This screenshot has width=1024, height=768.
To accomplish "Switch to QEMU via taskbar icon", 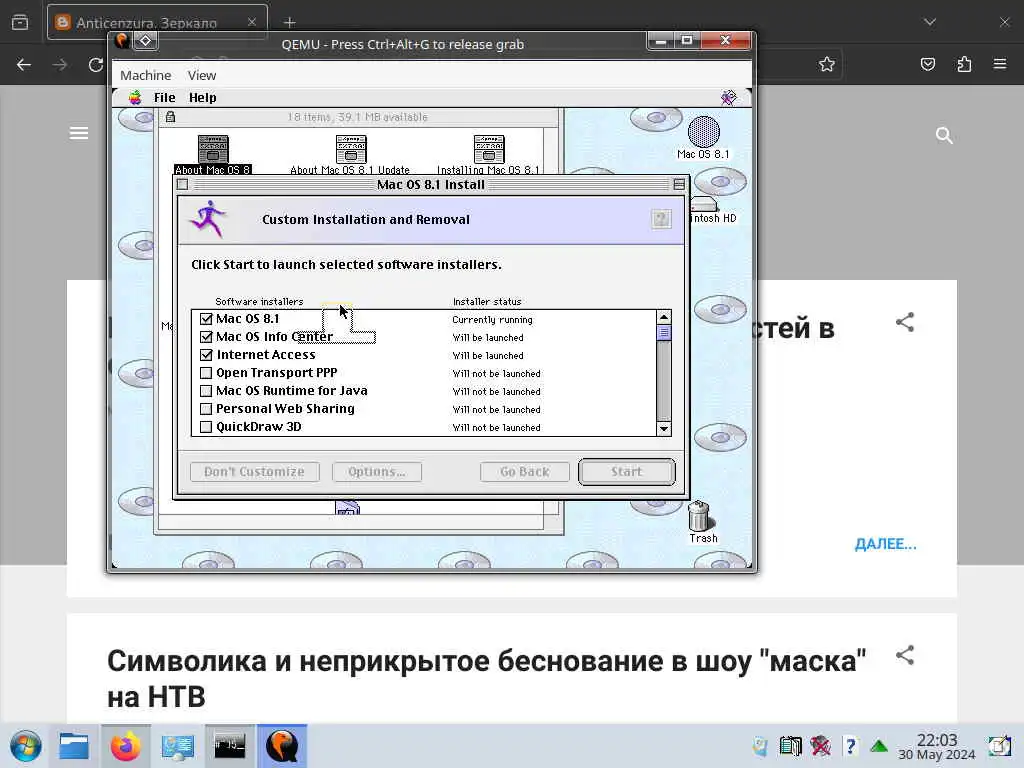I will click(282, 746).
